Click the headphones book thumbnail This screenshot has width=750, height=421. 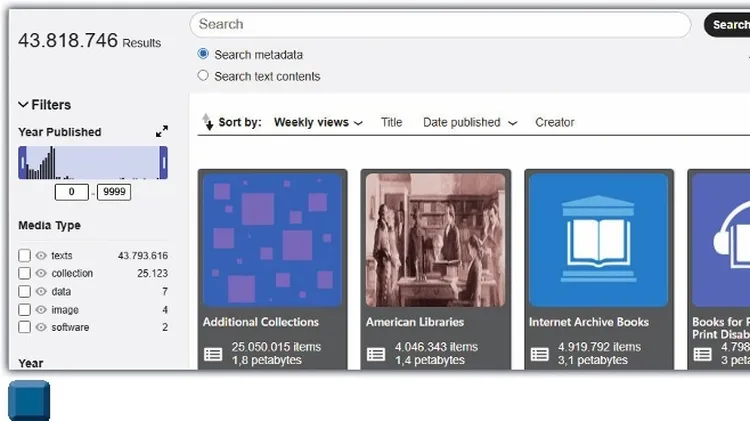[x=721, y=240]
